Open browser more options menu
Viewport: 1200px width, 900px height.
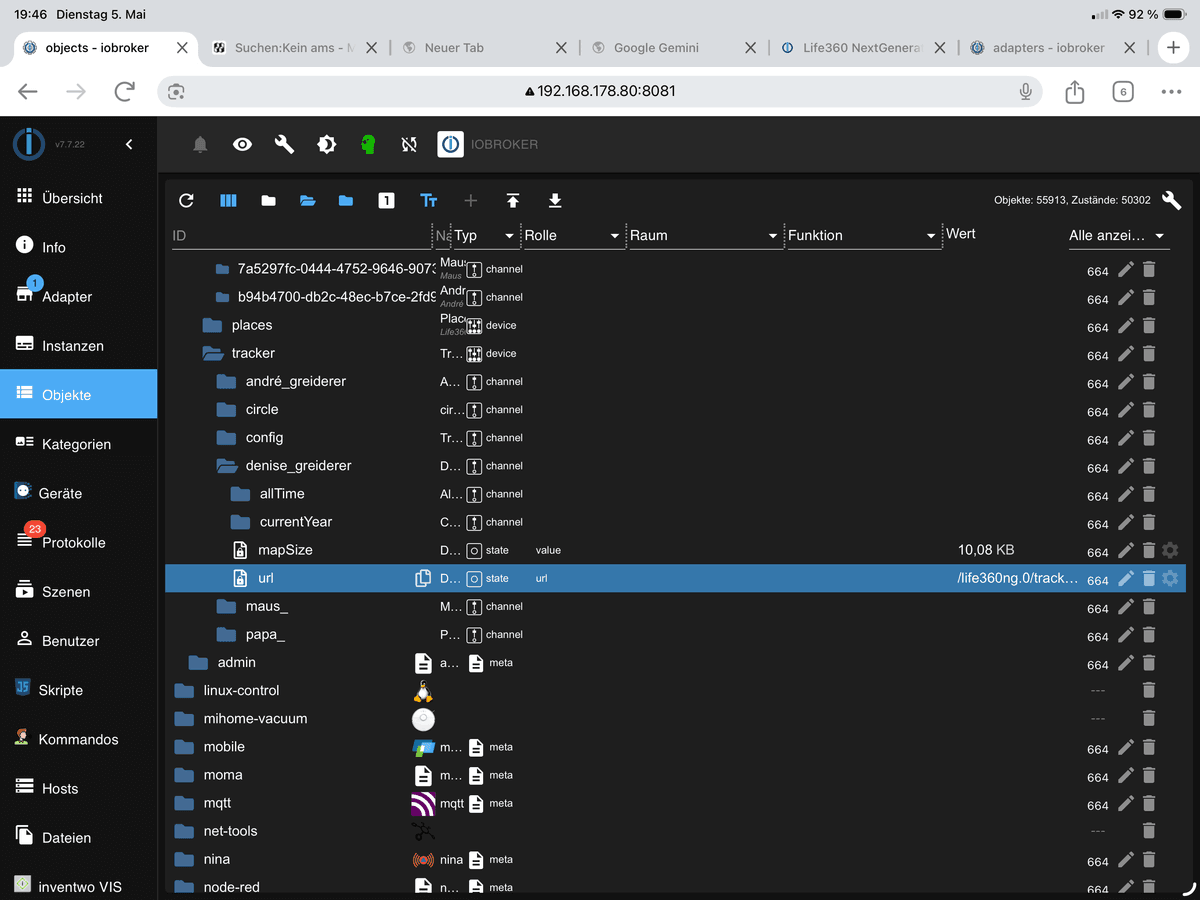pos(1171,91)
